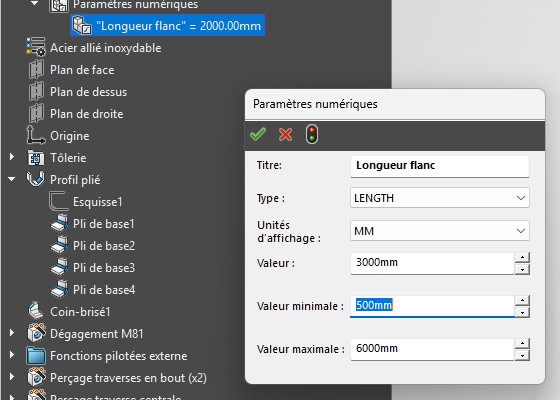Click the Valeur field 3000mm

[432, 263]
